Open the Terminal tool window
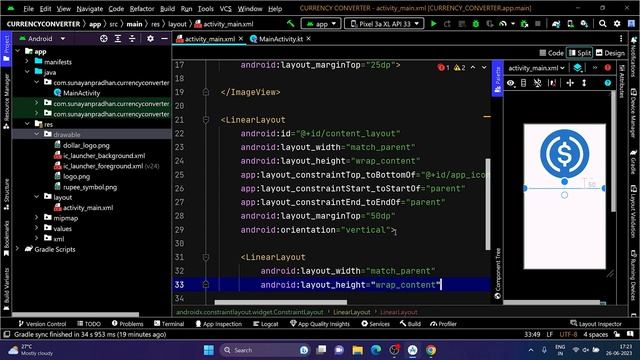The image size is (640, 360). pyautogui.click(x=169, y=324)
